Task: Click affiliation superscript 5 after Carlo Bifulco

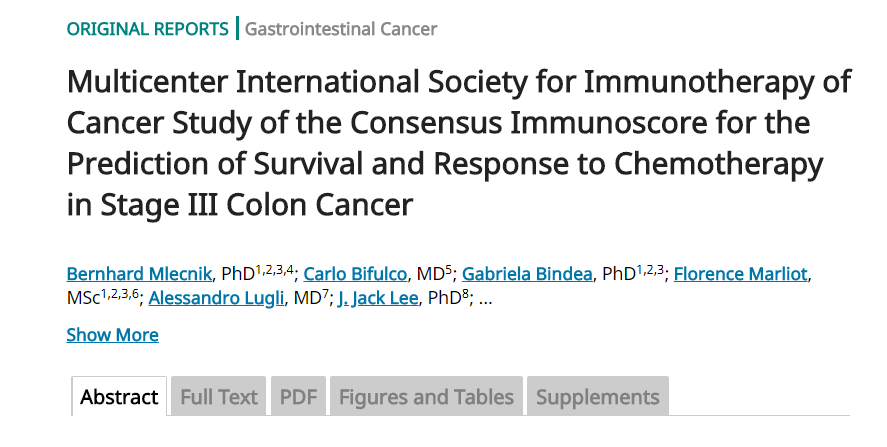Action: [449, 268]
